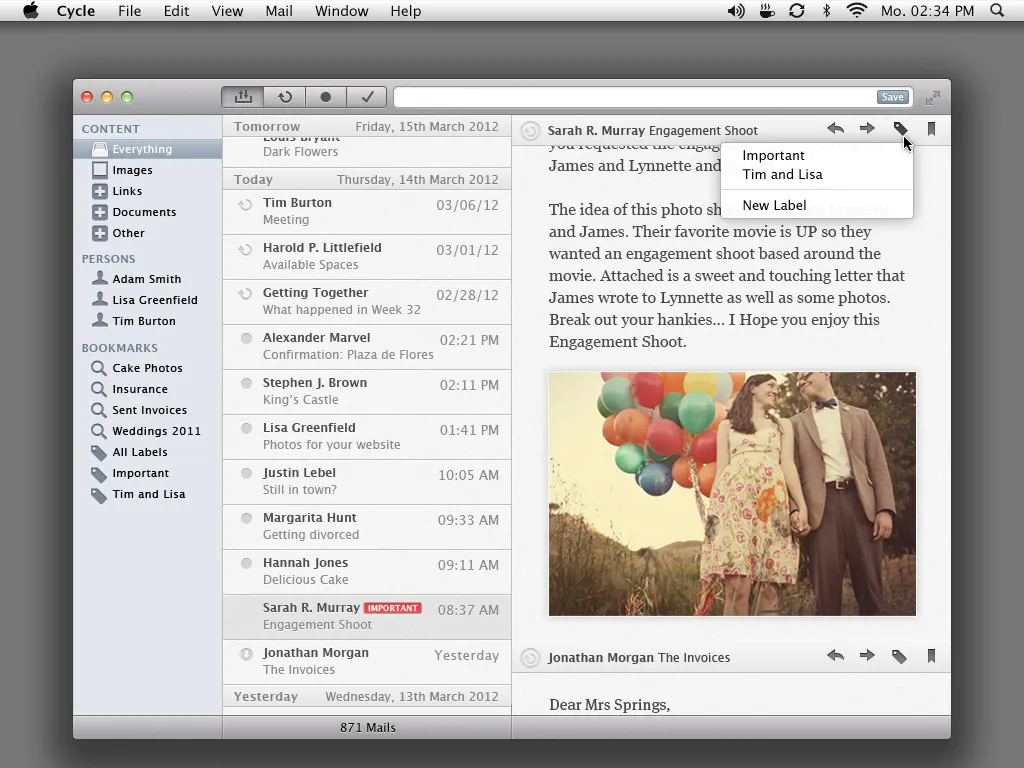Open the balloon couple photo attachment
The width and height of the screenshot is (1024, 768).
tap(732, 494)
